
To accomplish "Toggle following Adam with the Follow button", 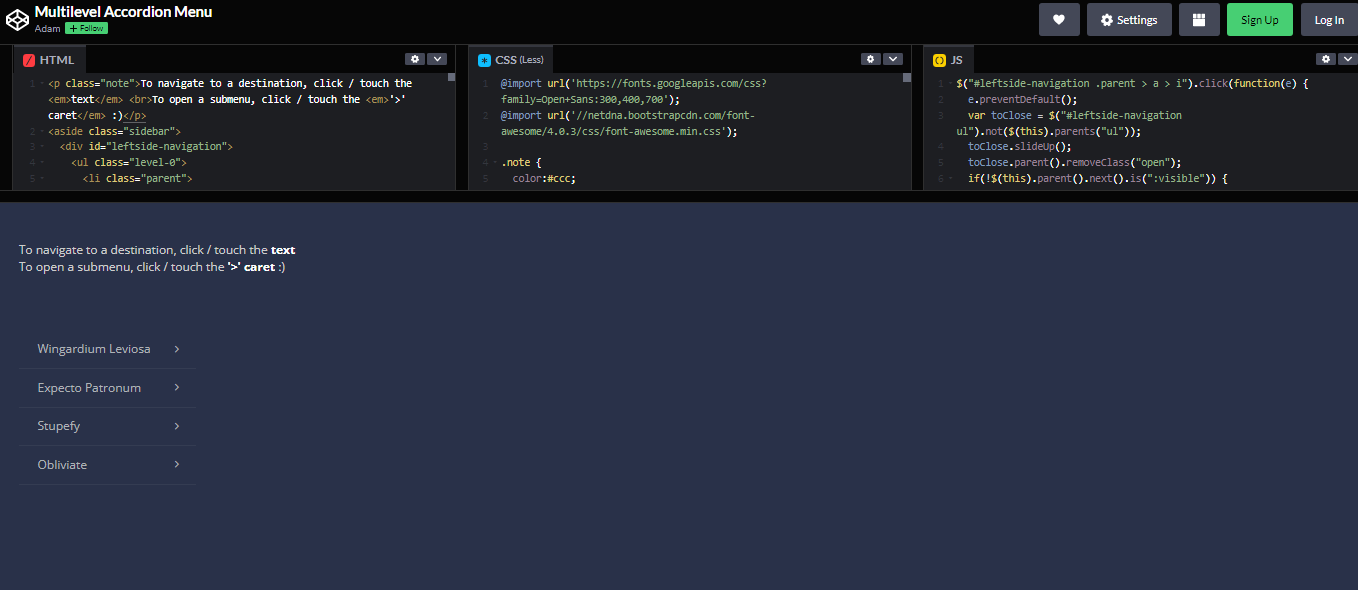I will pos(85,28).
